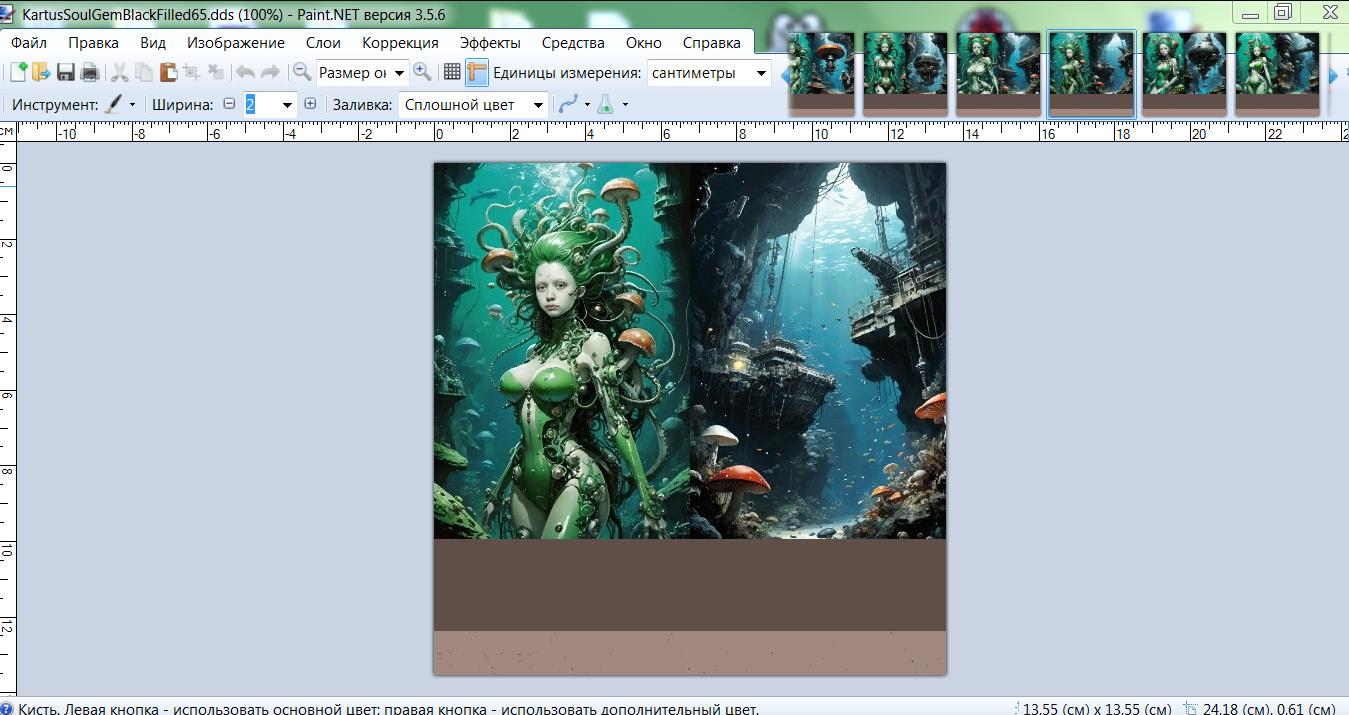
Task: Click the New image icon
Action: 18,72
